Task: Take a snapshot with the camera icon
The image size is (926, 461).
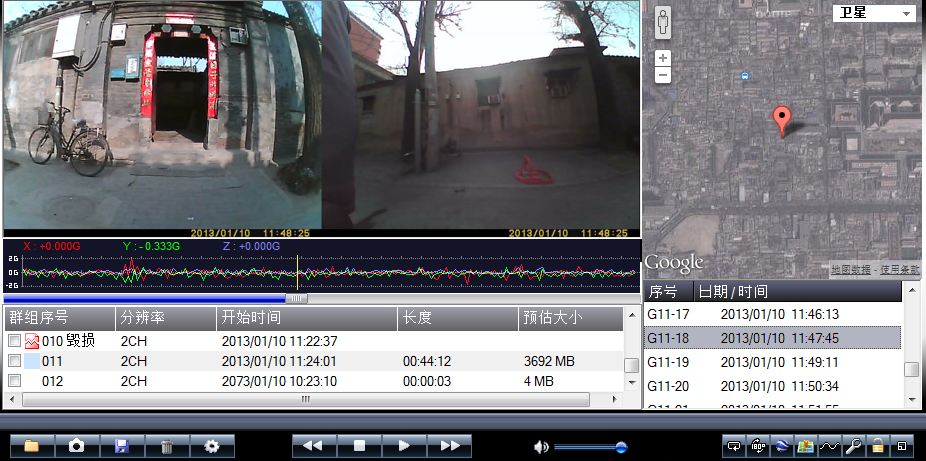Action: point(77,446)
